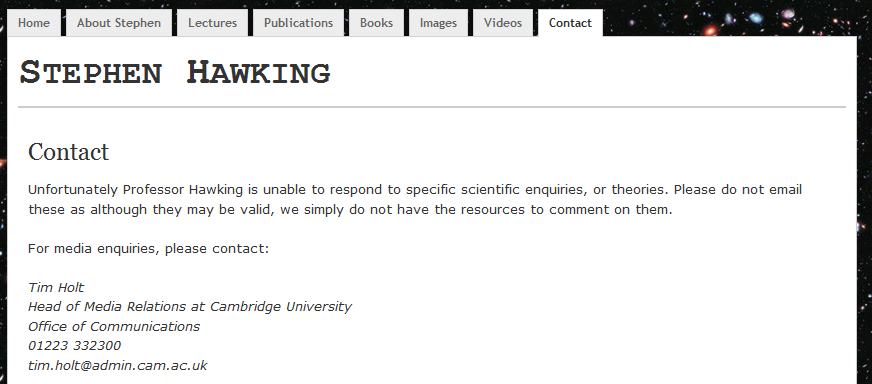Open the Books tab
The height and width of the screenshot is (384, 872).
[376, 23]
